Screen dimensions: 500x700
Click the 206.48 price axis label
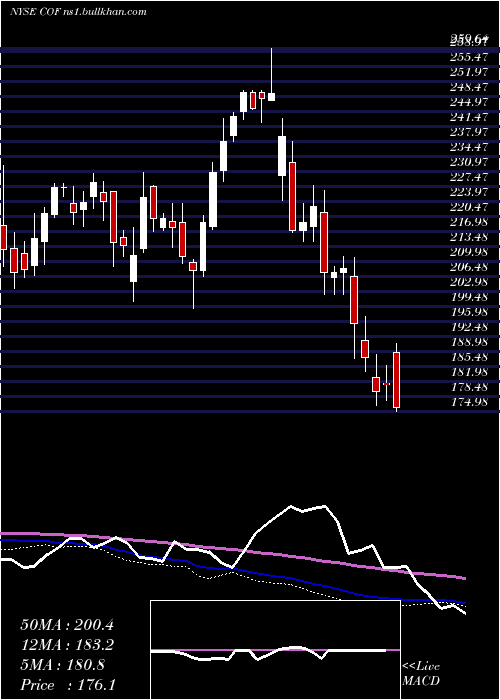pos(468,267)
